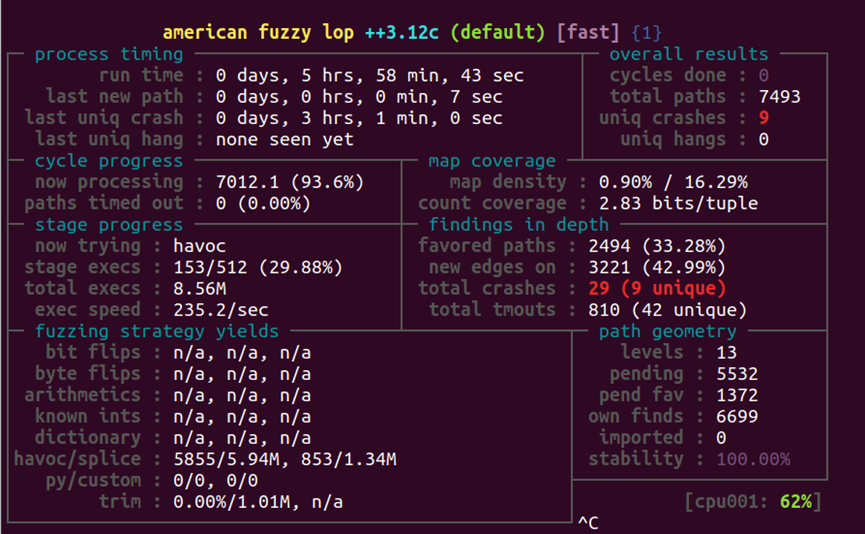Click the 'process timing' section header
Image resolution: width=865 pixels, height=534 pixels.
[109, 54]
